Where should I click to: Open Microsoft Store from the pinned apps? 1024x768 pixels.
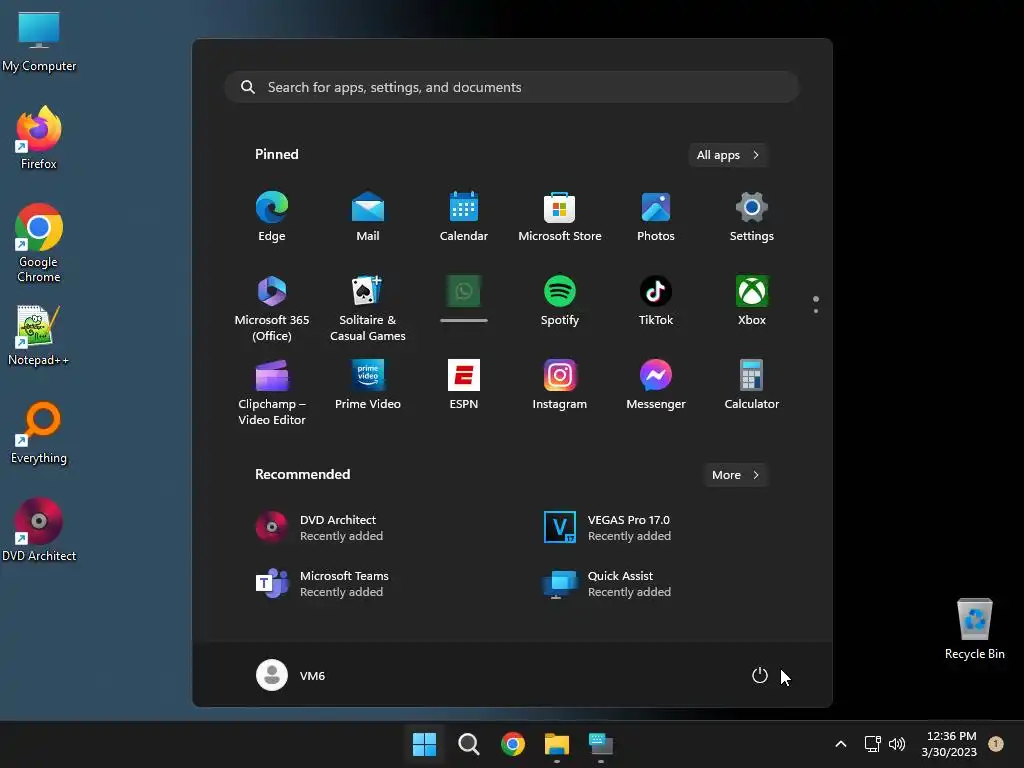tap(560, 217)
